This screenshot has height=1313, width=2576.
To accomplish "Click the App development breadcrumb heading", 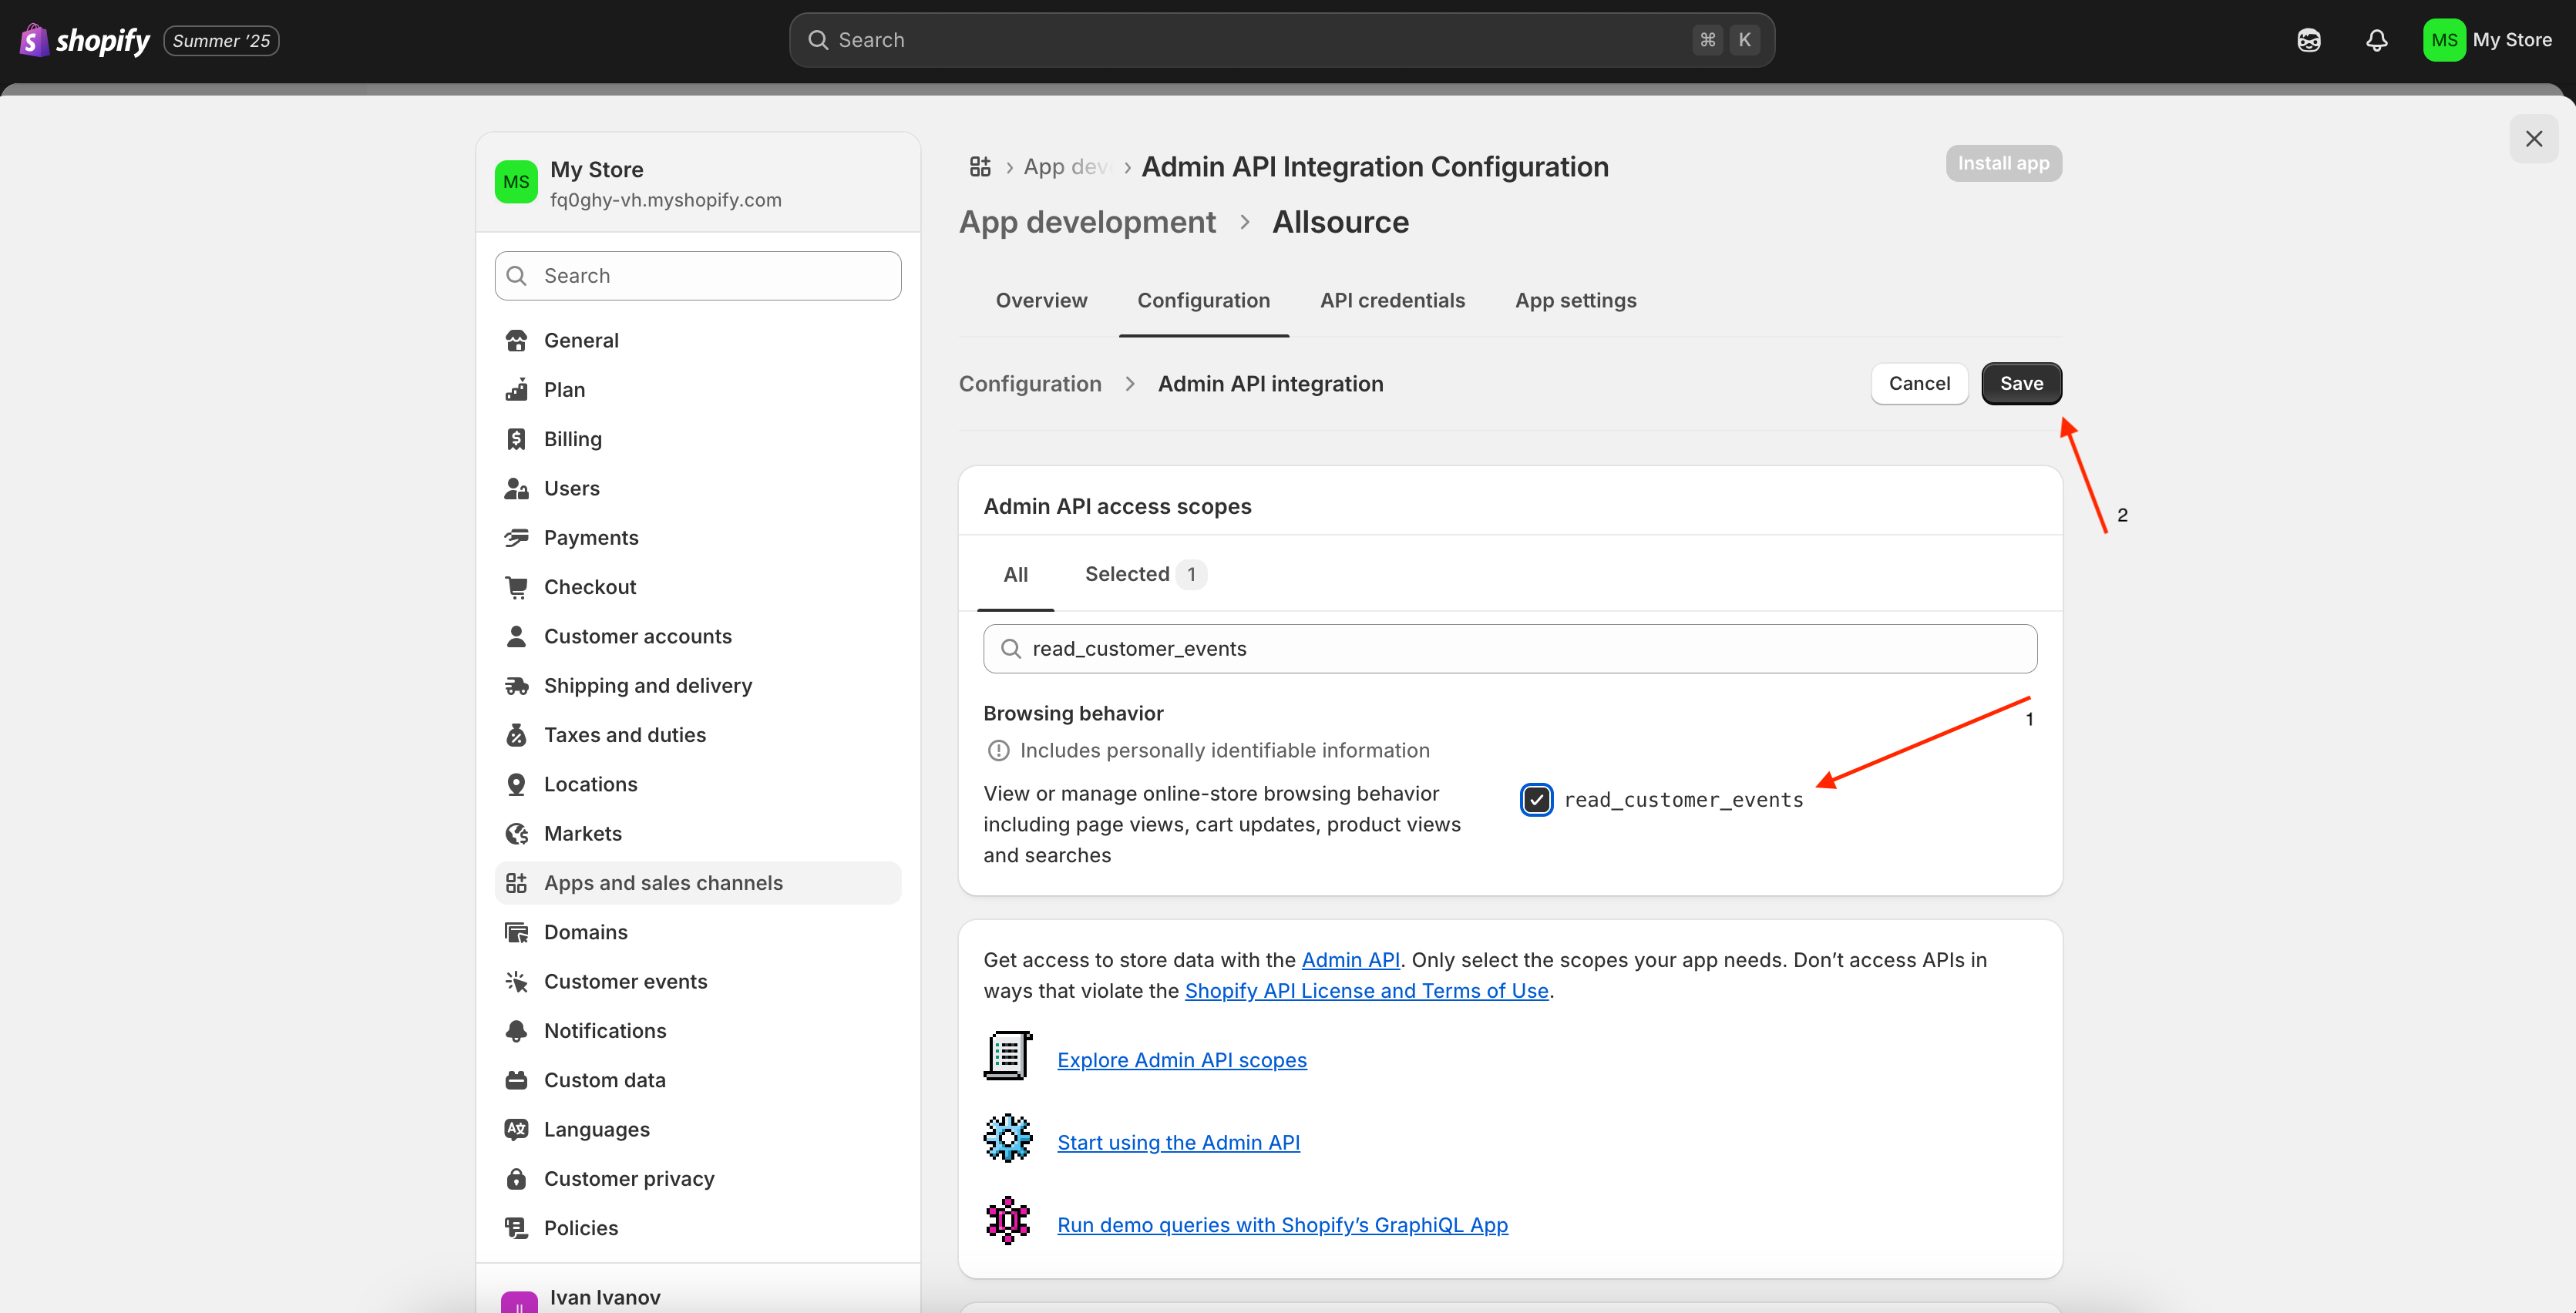I will pos(1087,222).
